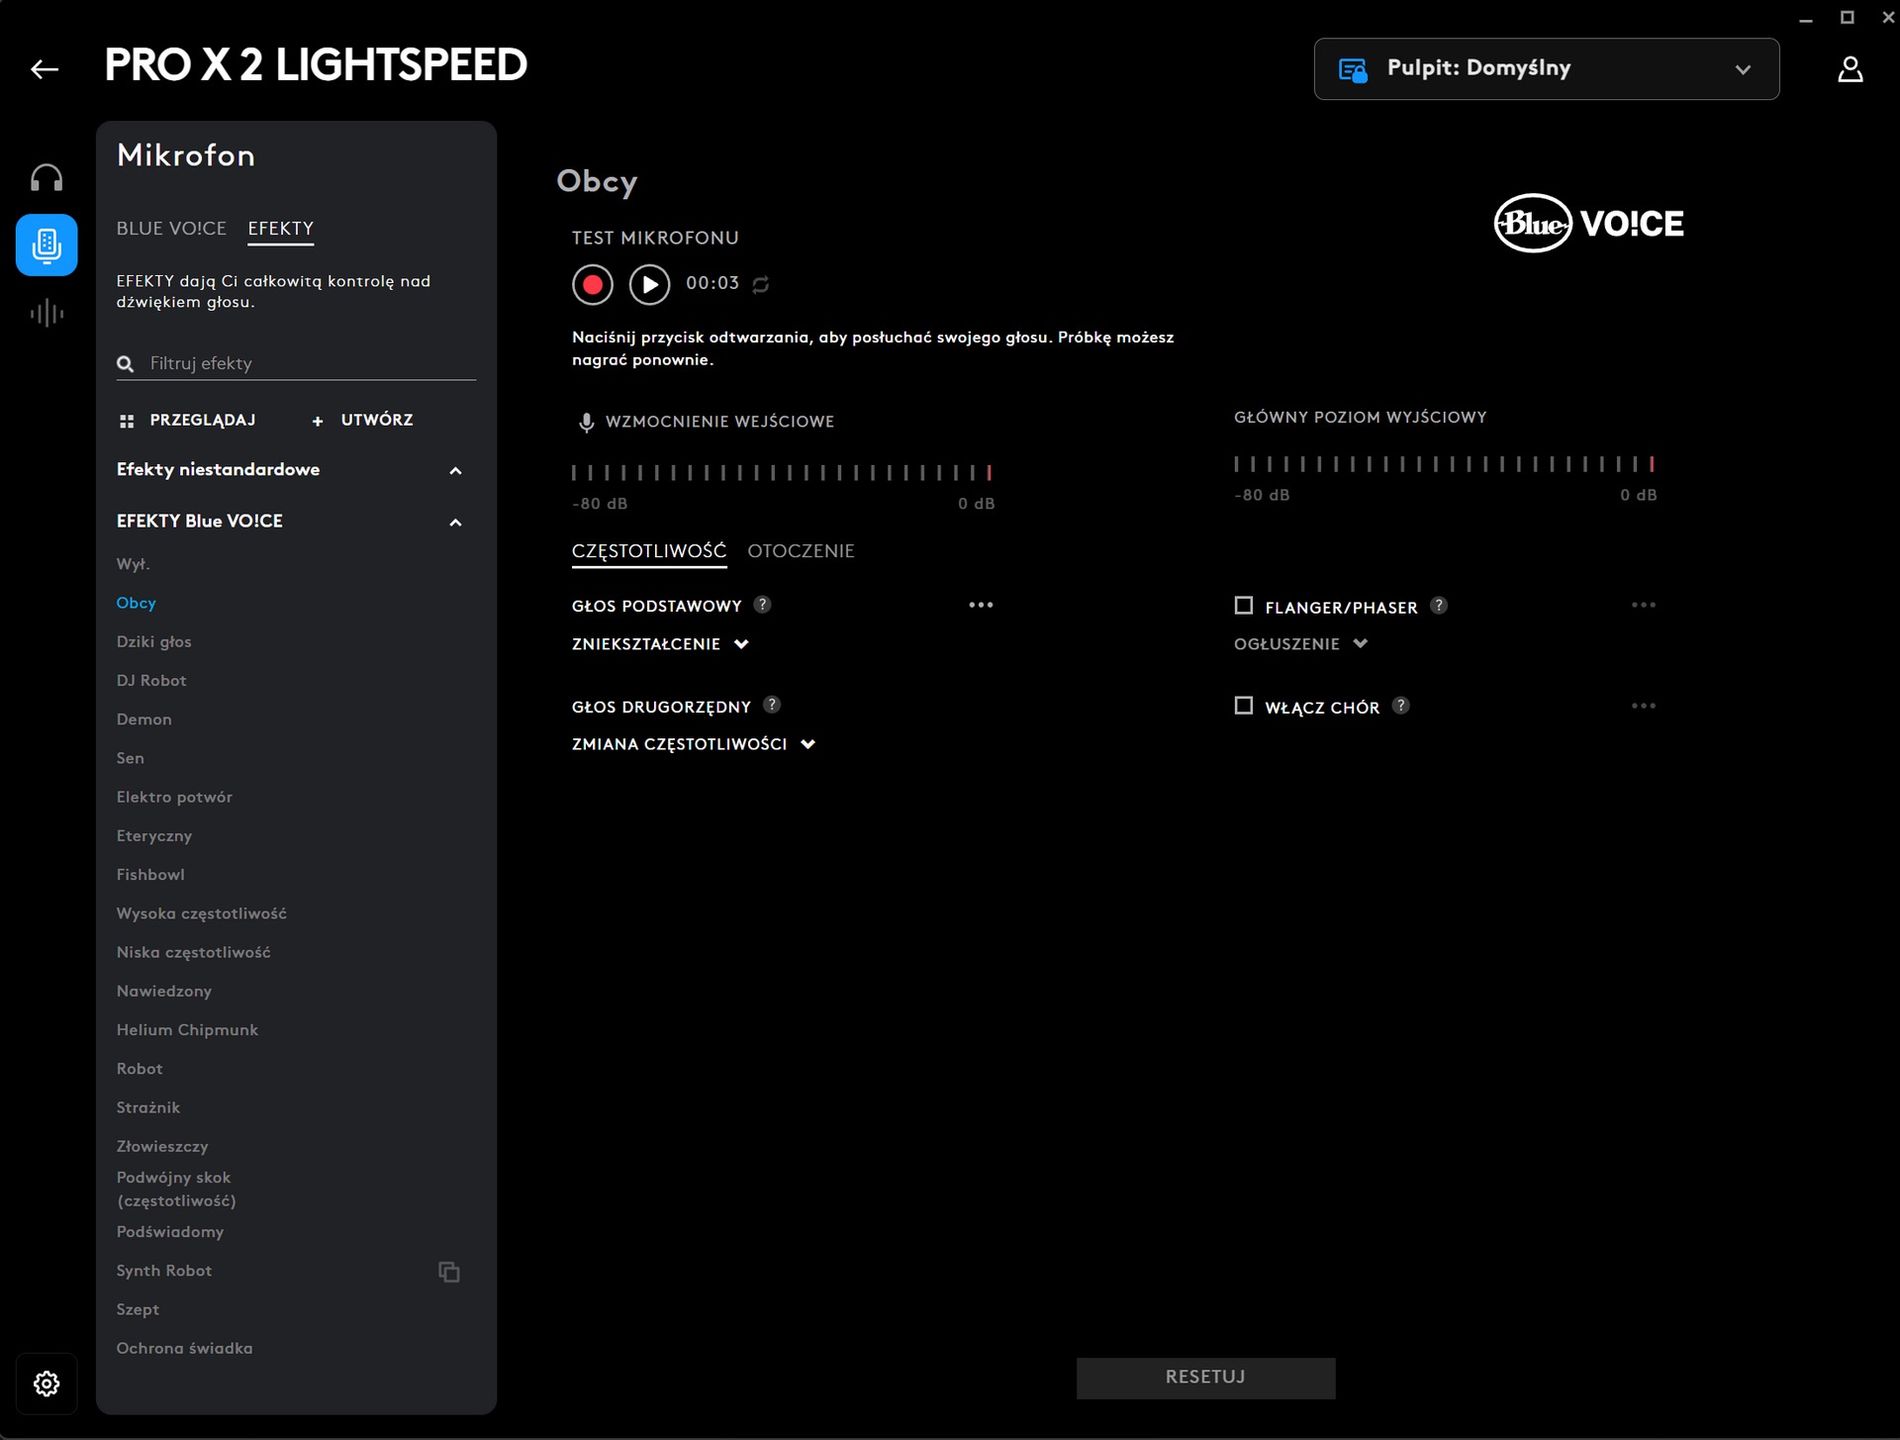This screenshot has height=1440, width=1900.
Task: Enable the FLANGER/PHASER checkbox
Action: pyautogui.click(x=1244, y=606)
